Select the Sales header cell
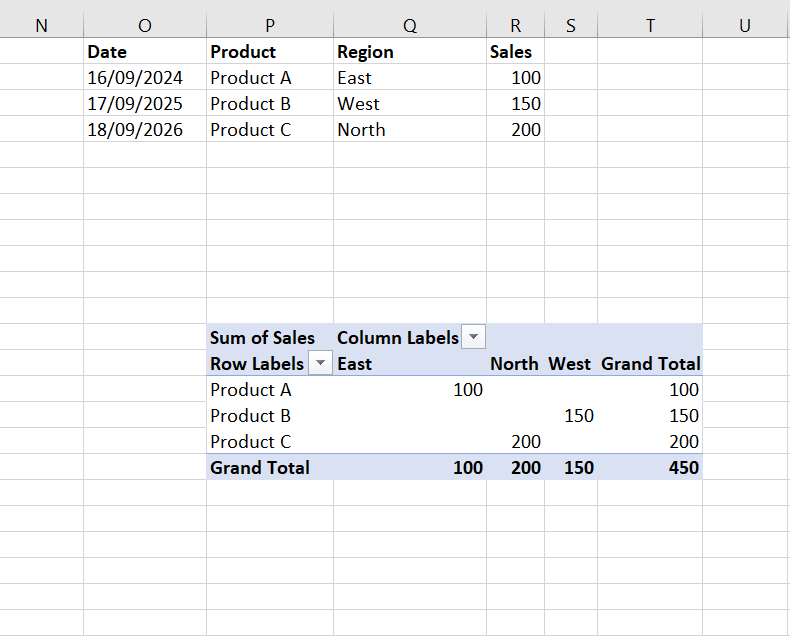790x636 pixels. (x=511, y=52)
